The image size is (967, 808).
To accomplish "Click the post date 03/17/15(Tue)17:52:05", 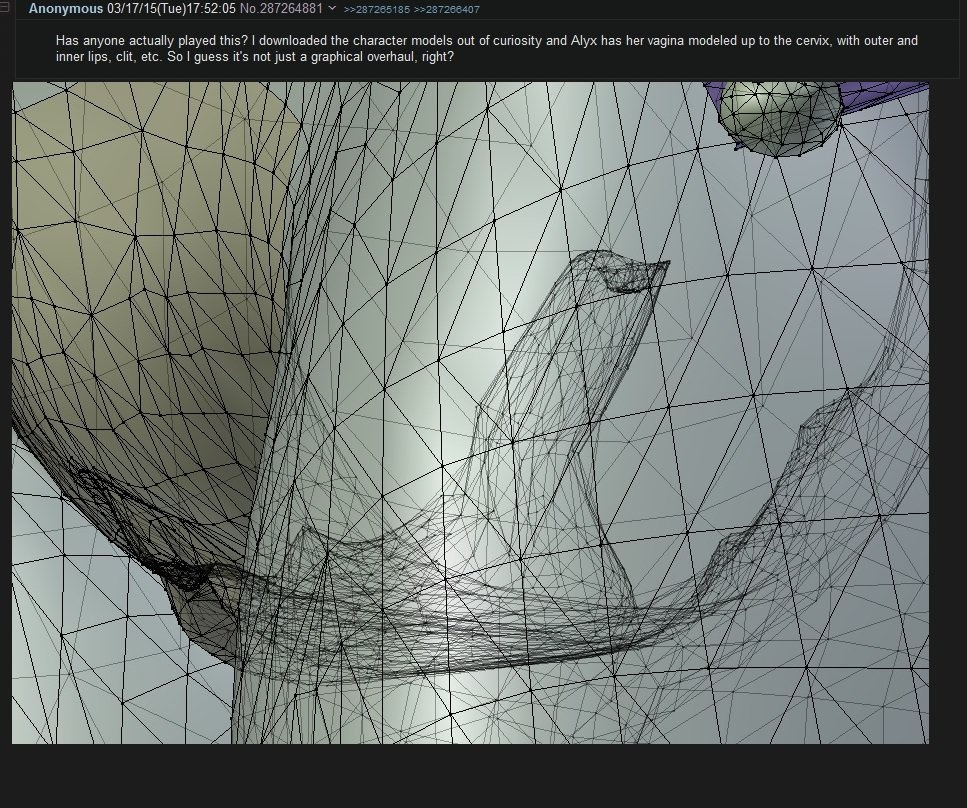I will [171, 9].
